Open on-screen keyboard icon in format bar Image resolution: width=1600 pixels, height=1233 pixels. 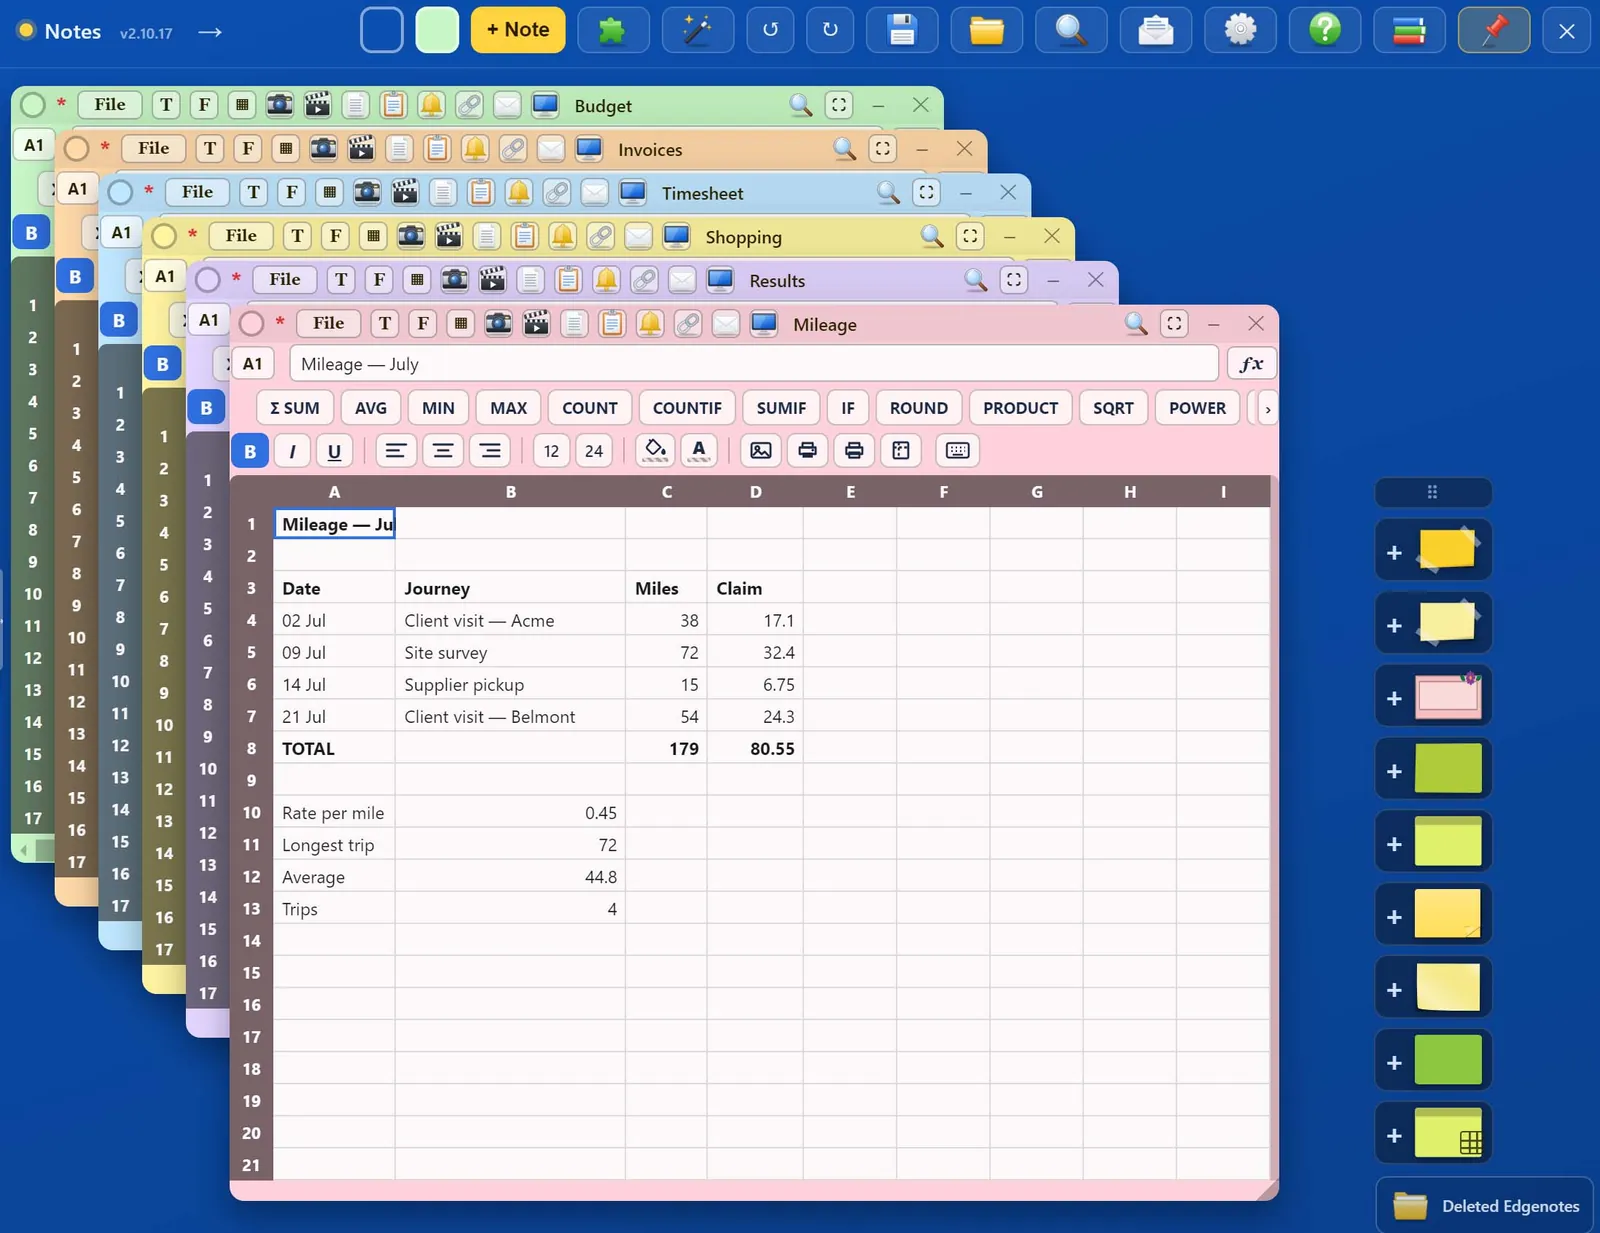tap(957, 450)
